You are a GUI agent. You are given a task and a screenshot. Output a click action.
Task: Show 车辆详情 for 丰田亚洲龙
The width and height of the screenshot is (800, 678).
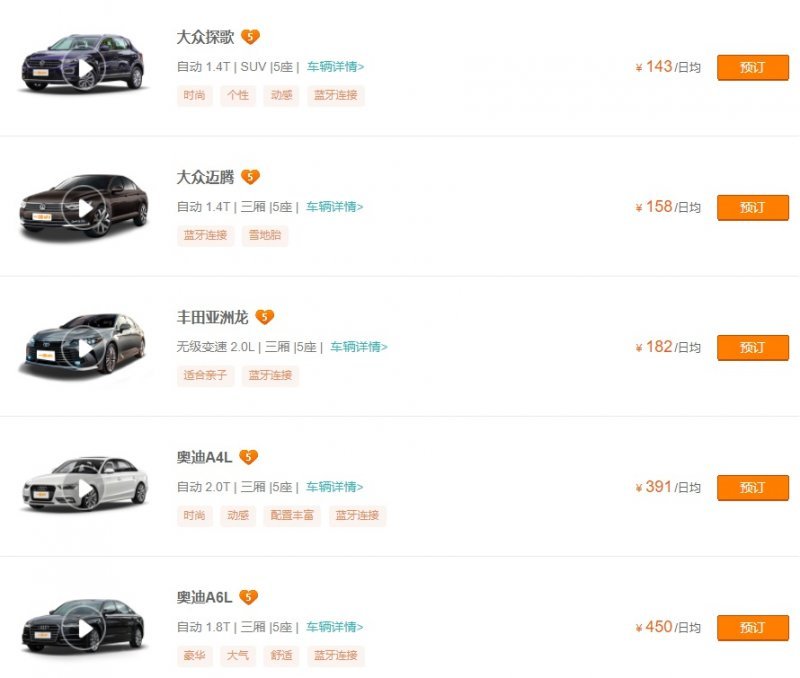359,347
